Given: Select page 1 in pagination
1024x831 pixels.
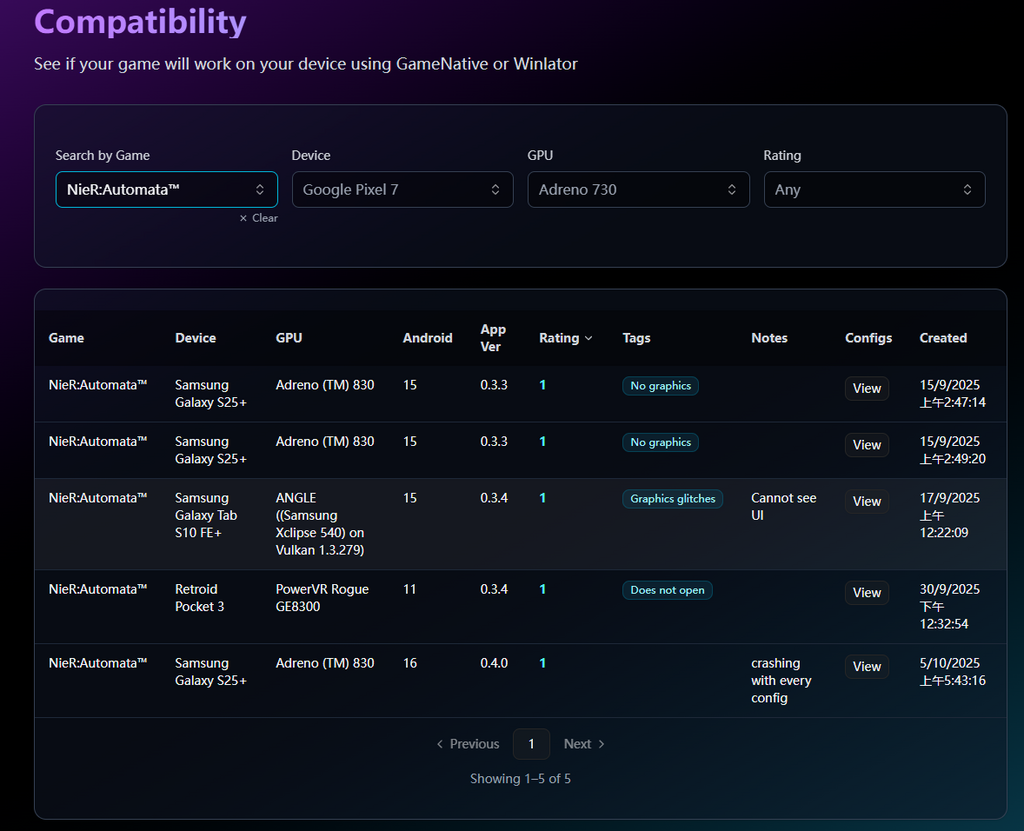Looking at the screenshot, I should (531, 744).
